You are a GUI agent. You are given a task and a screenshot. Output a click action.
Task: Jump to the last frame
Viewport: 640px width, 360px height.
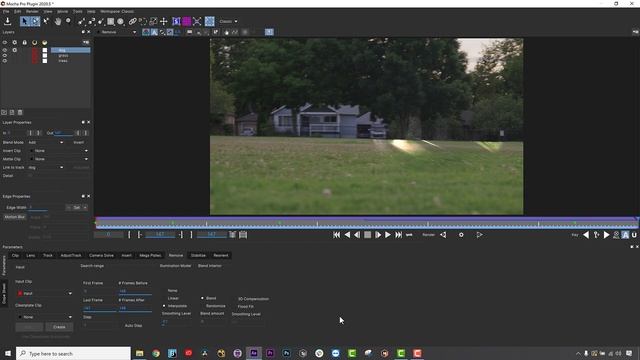point(398,235)
